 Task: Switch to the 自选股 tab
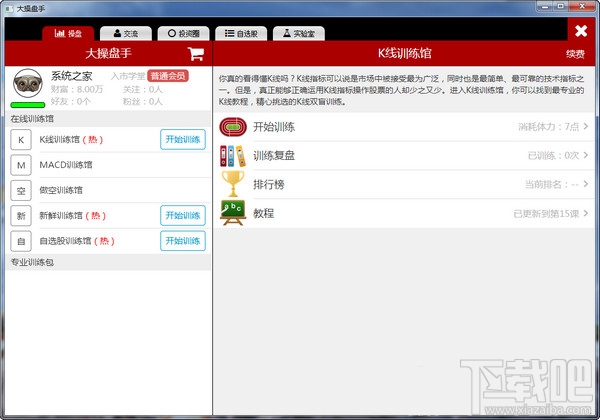point(241,33)
